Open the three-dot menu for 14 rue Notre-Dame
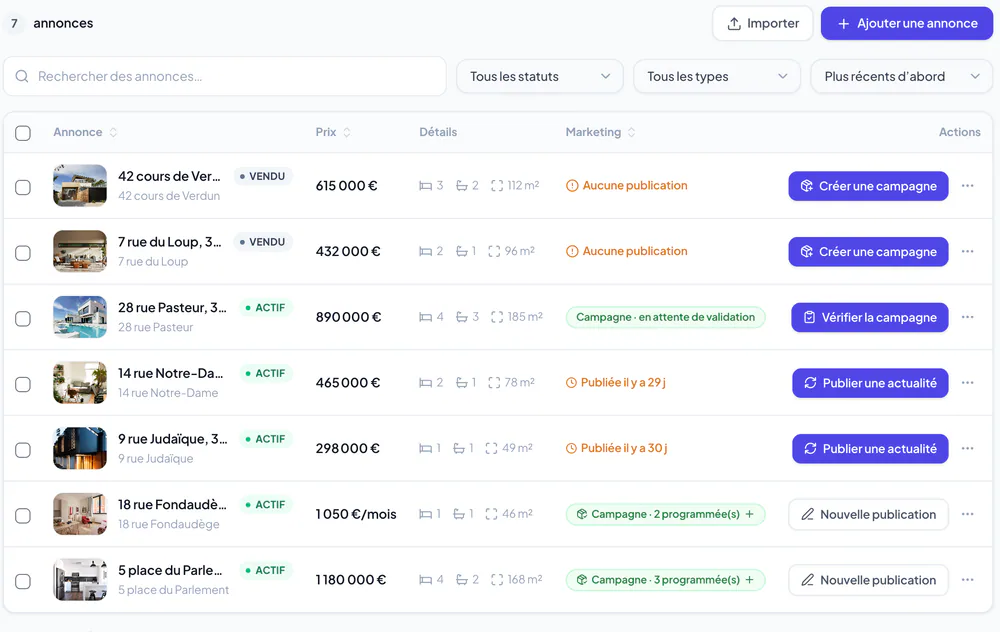The width and height of the screenshot is (1000, 632). 967,383
